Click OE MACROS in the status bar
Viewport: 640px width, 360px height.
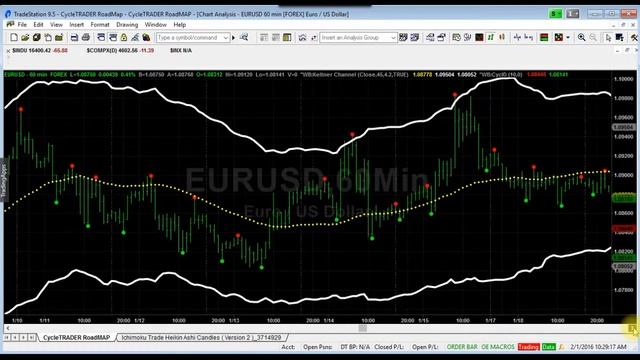coord(498,347)
